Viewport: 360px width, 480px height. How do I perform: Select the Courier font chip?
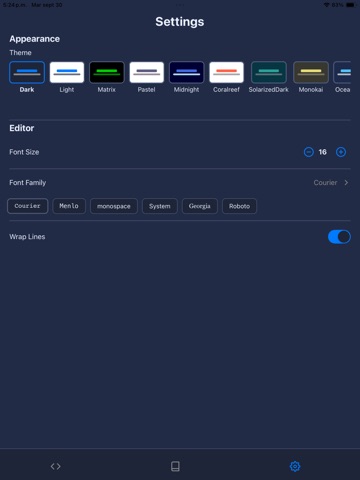(x=28, y=206)
